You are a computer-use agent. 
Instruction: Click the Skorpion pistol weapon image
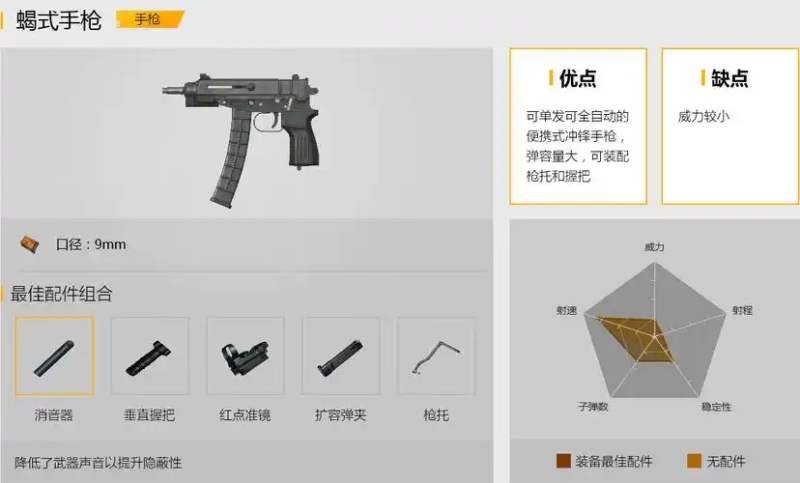(240, 139)
